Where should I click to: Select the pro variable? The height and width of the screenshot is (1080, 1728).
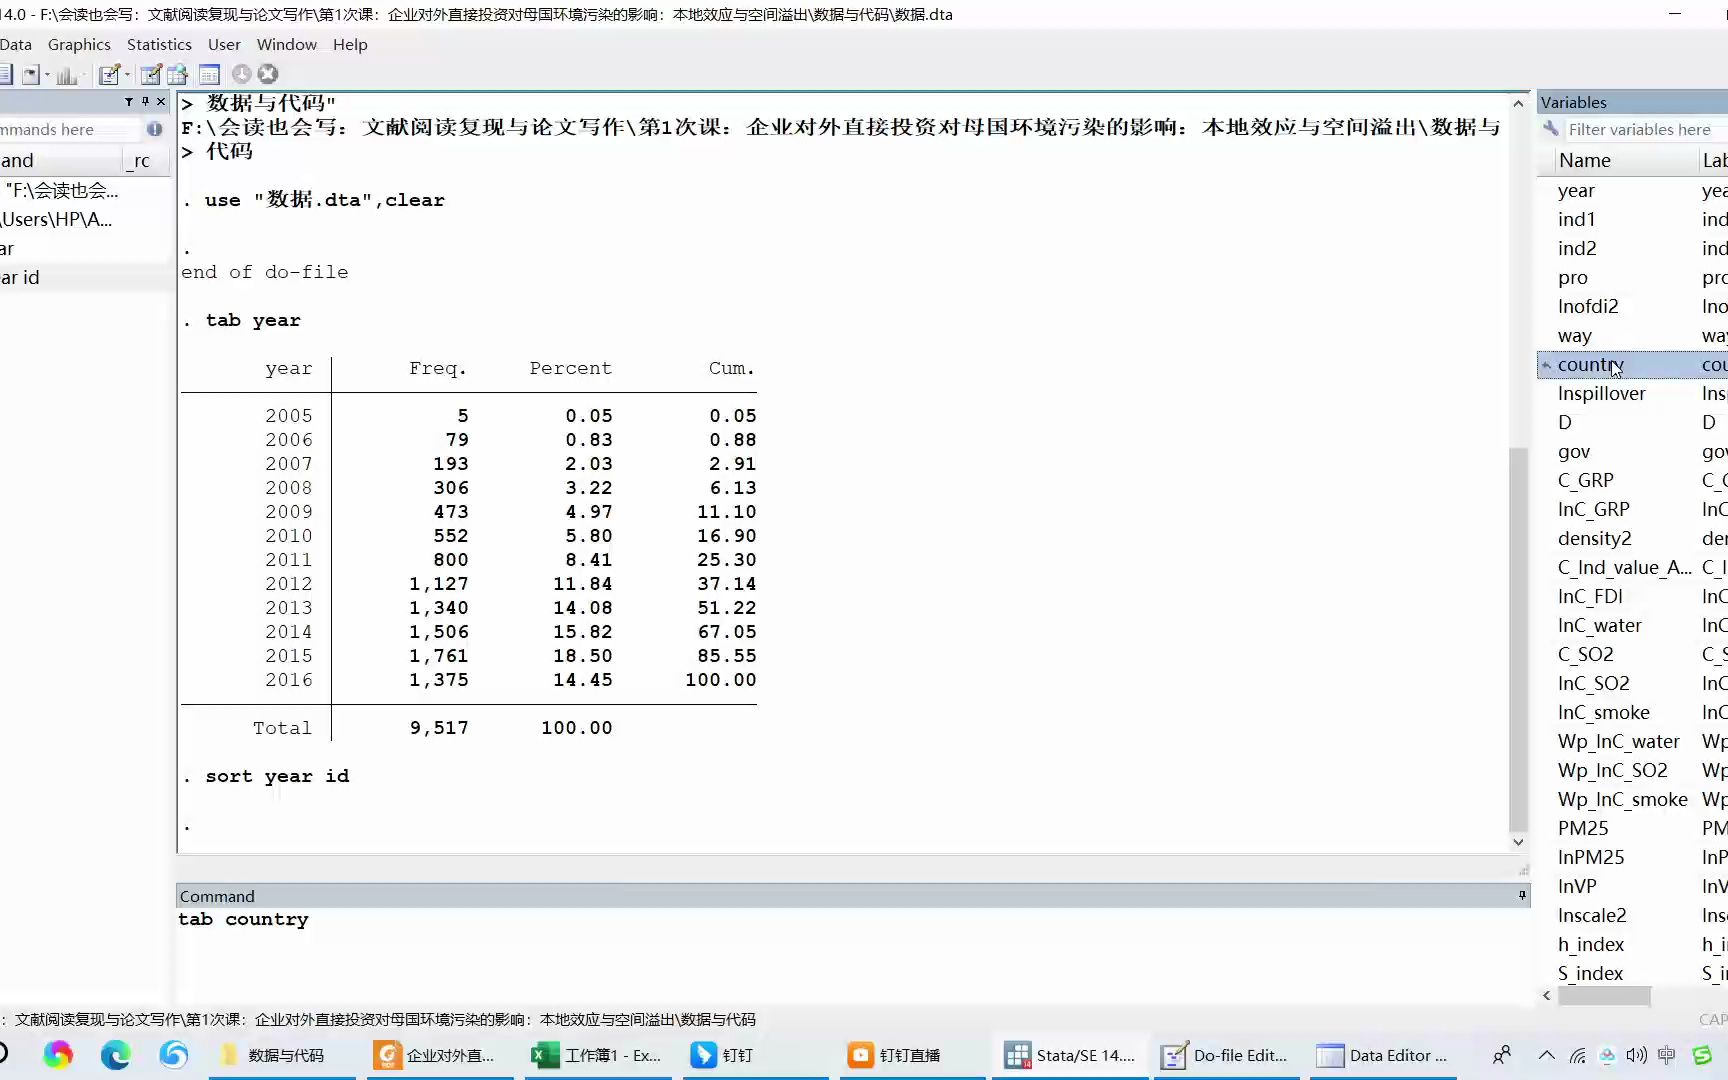click(x=1572, y=277)
